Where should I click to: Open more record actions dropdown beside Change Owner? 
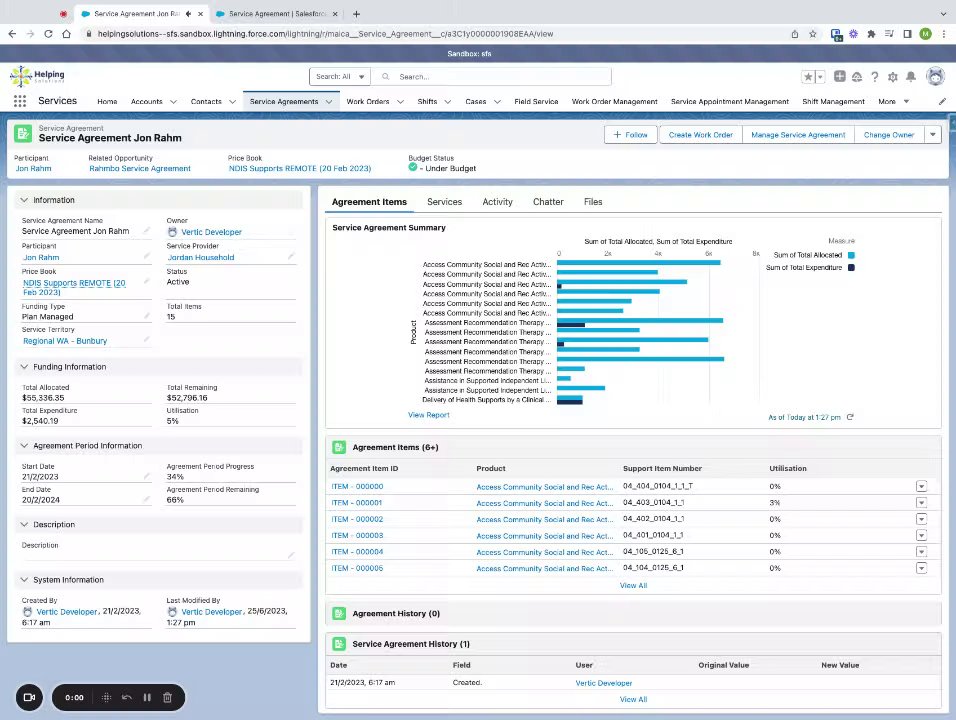click(933, 135)
